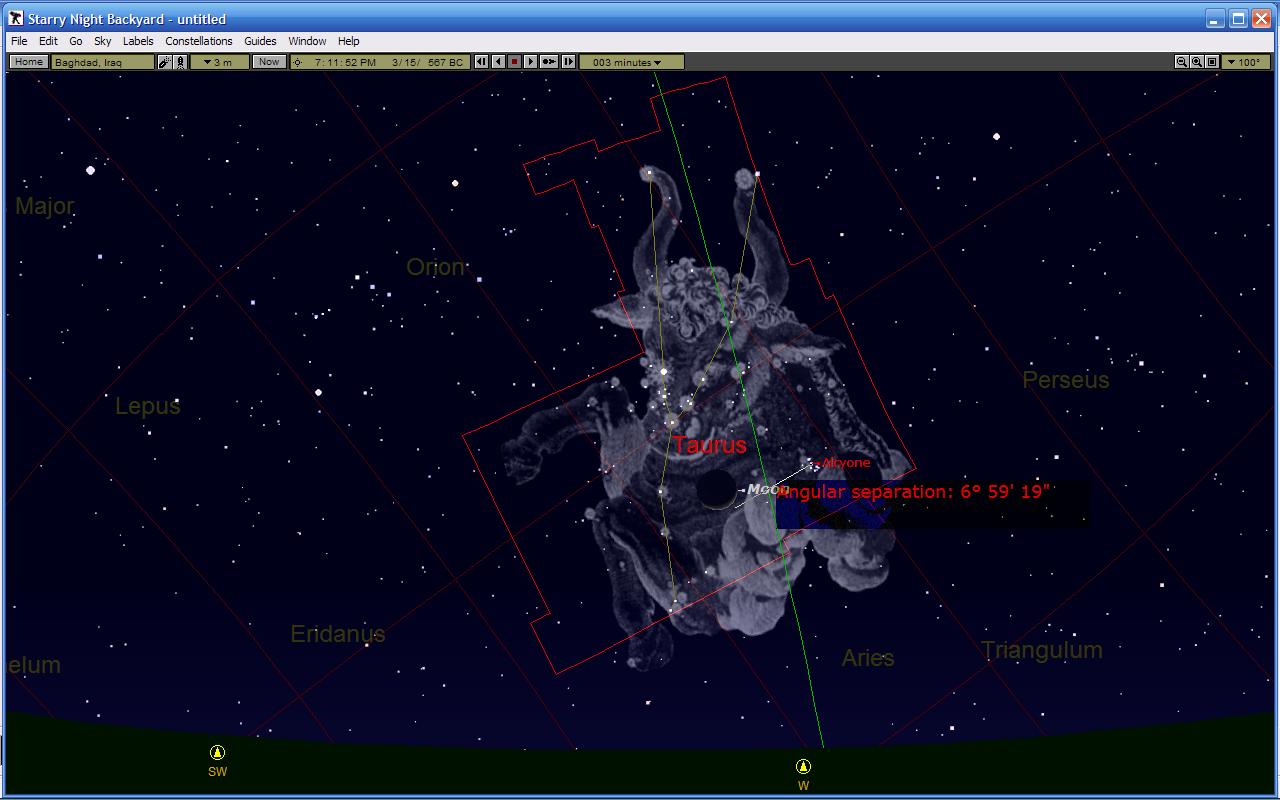The width and height of the screenshot is (1280, 800).
Task: Click the reset field of view icon
Action: click(x=1212, y=62)
